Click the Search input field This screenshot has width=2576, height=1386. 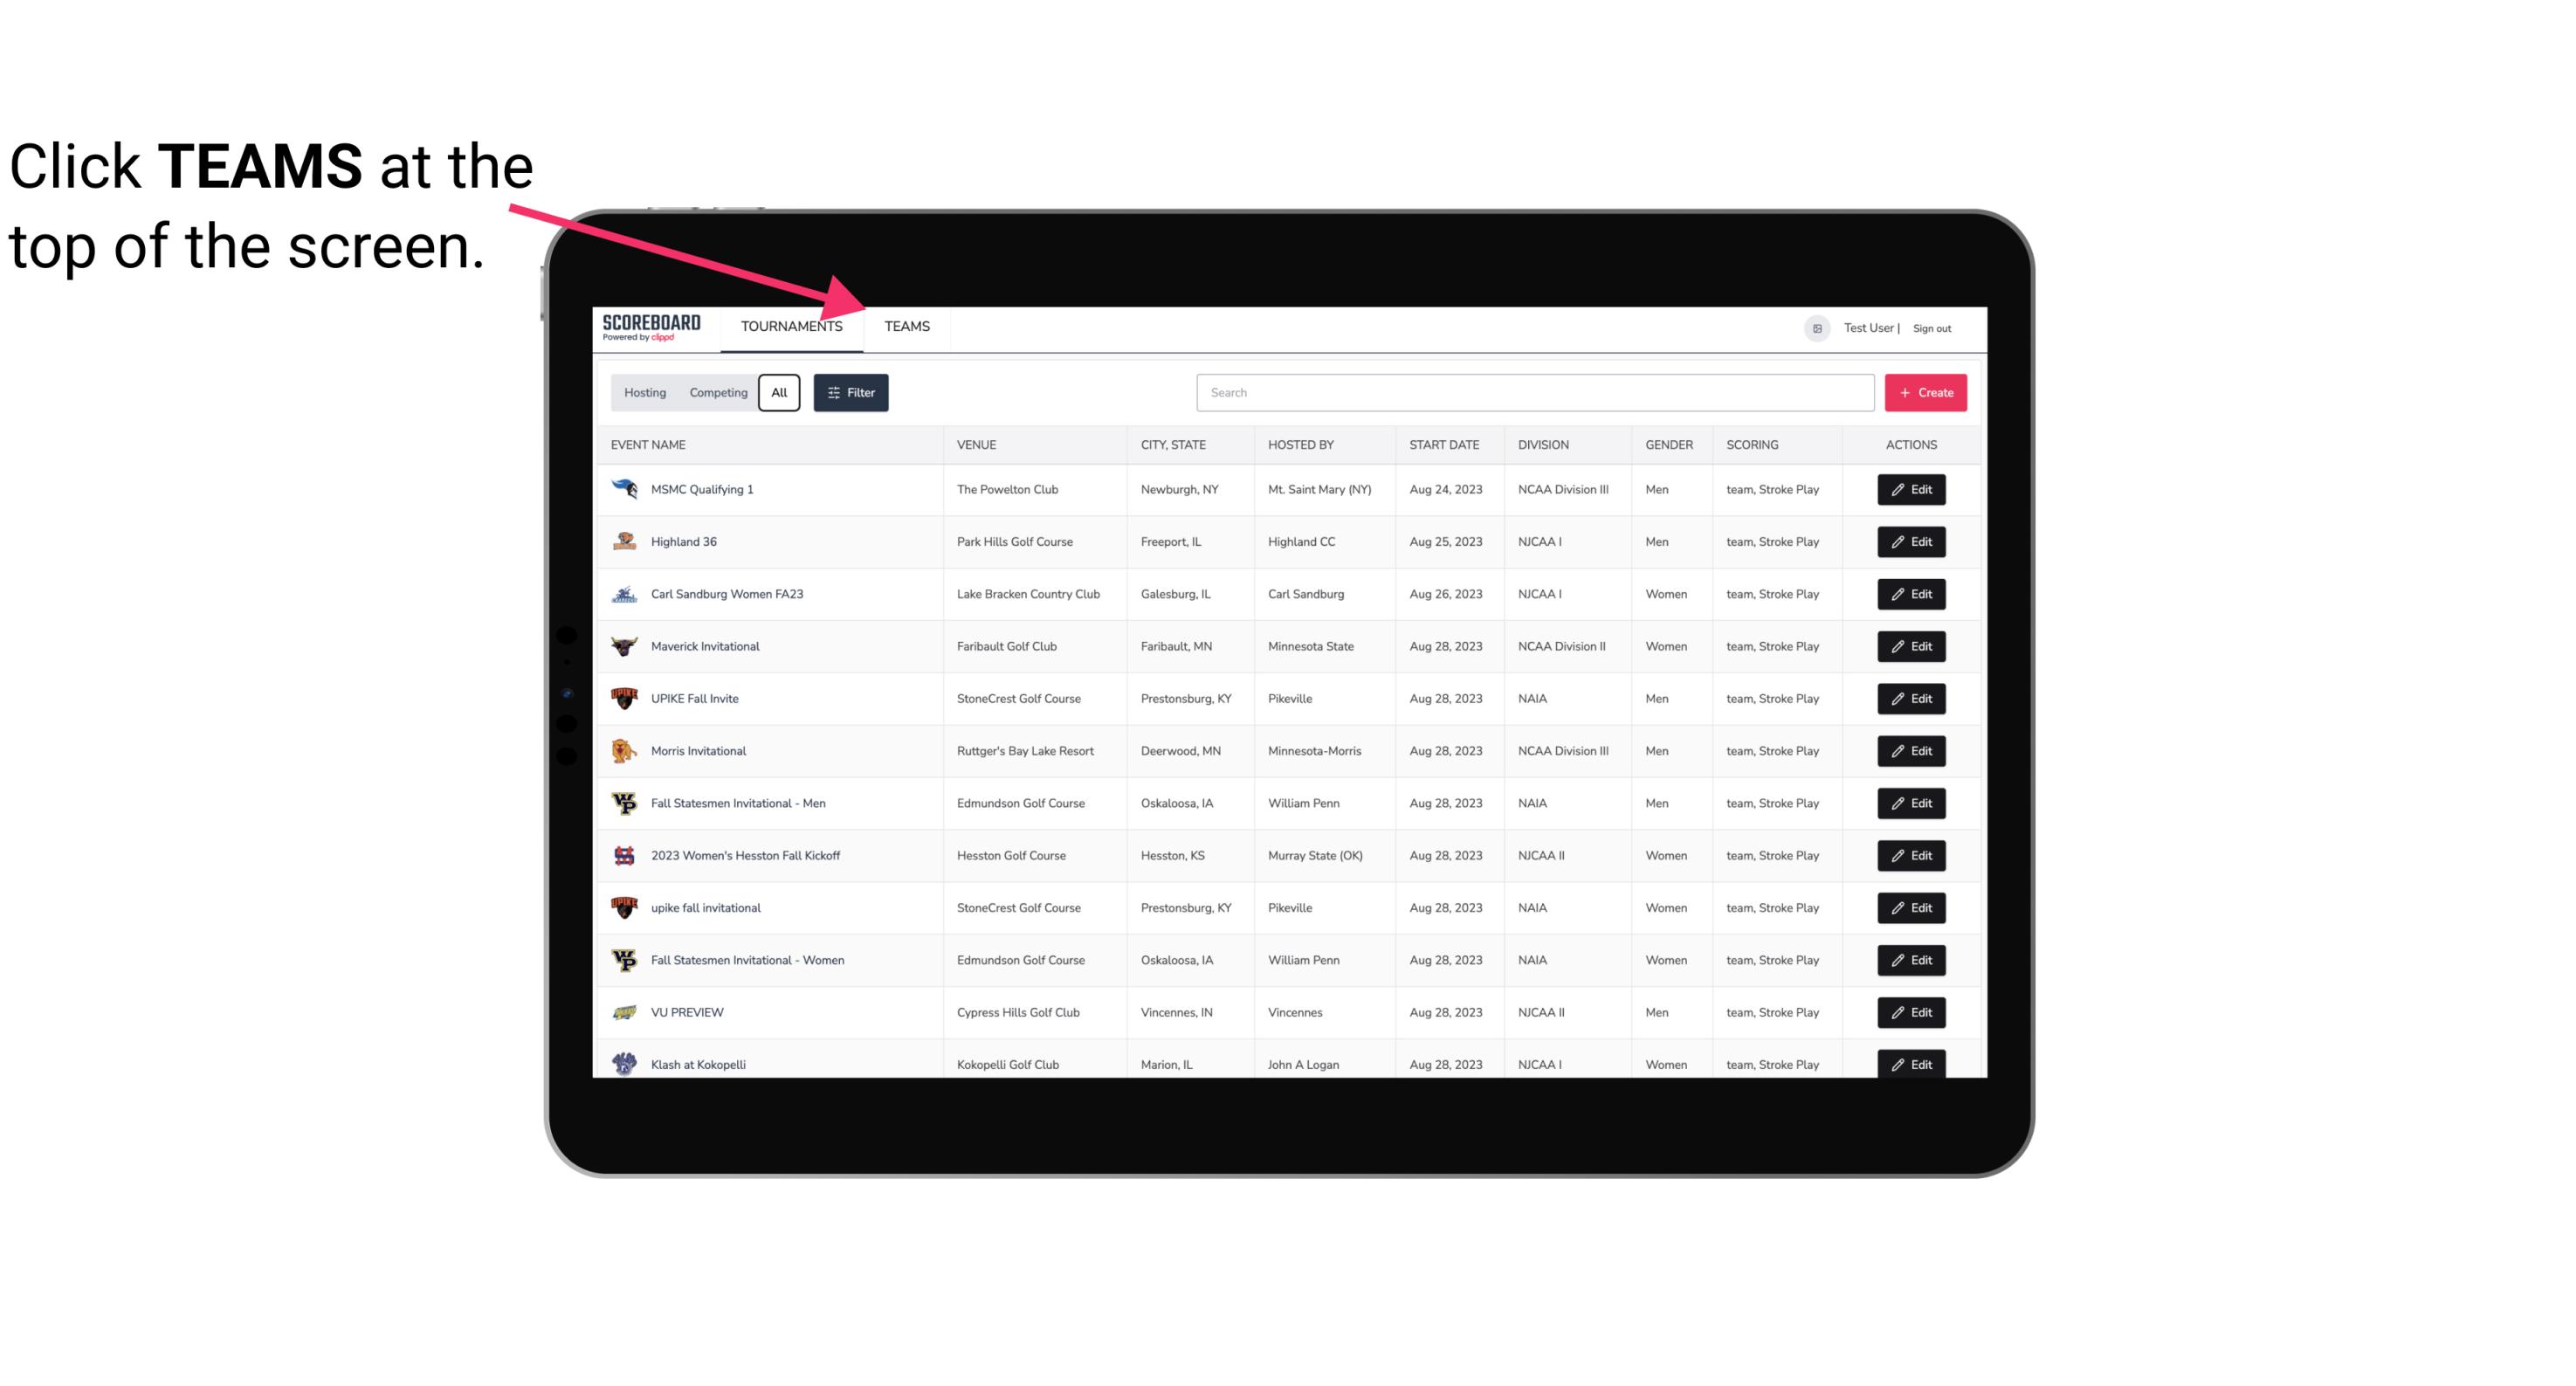tap(1533, 391)
